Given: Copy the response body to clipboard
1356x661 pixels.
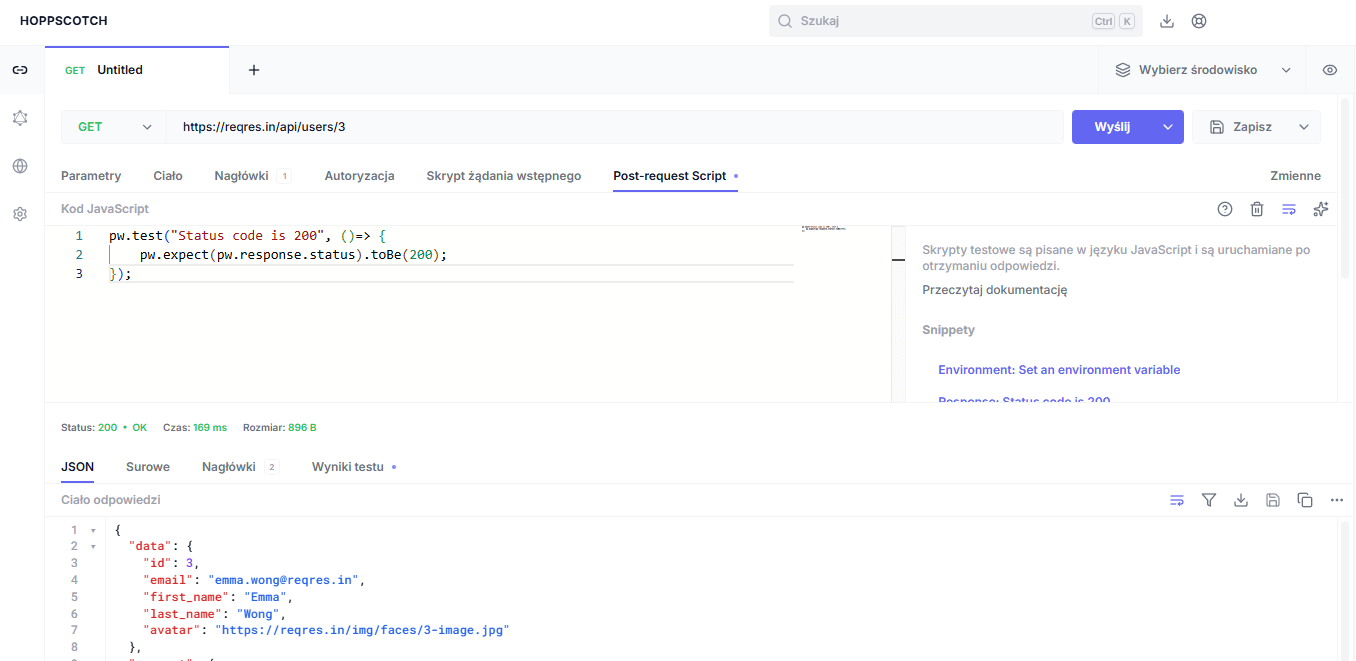Looking at the screenshot, I should (1305, 500).
